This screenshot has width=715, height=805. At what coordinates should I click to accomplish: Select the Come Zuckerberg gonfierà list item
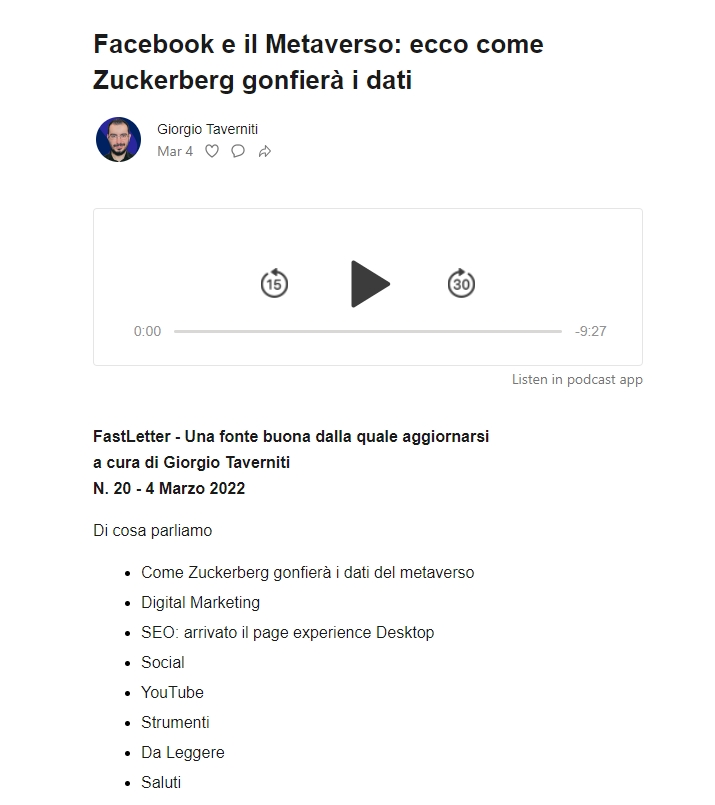pyautogui.click(x=307, y=572)
